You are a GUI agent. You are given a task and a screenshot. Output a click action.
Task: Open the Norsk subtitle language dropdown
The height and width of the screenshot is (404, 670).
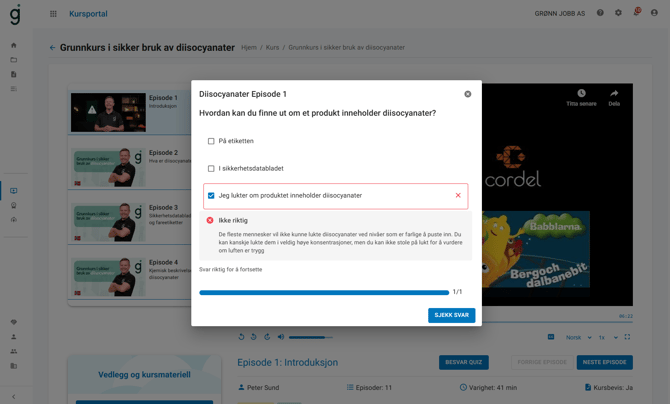578,337
